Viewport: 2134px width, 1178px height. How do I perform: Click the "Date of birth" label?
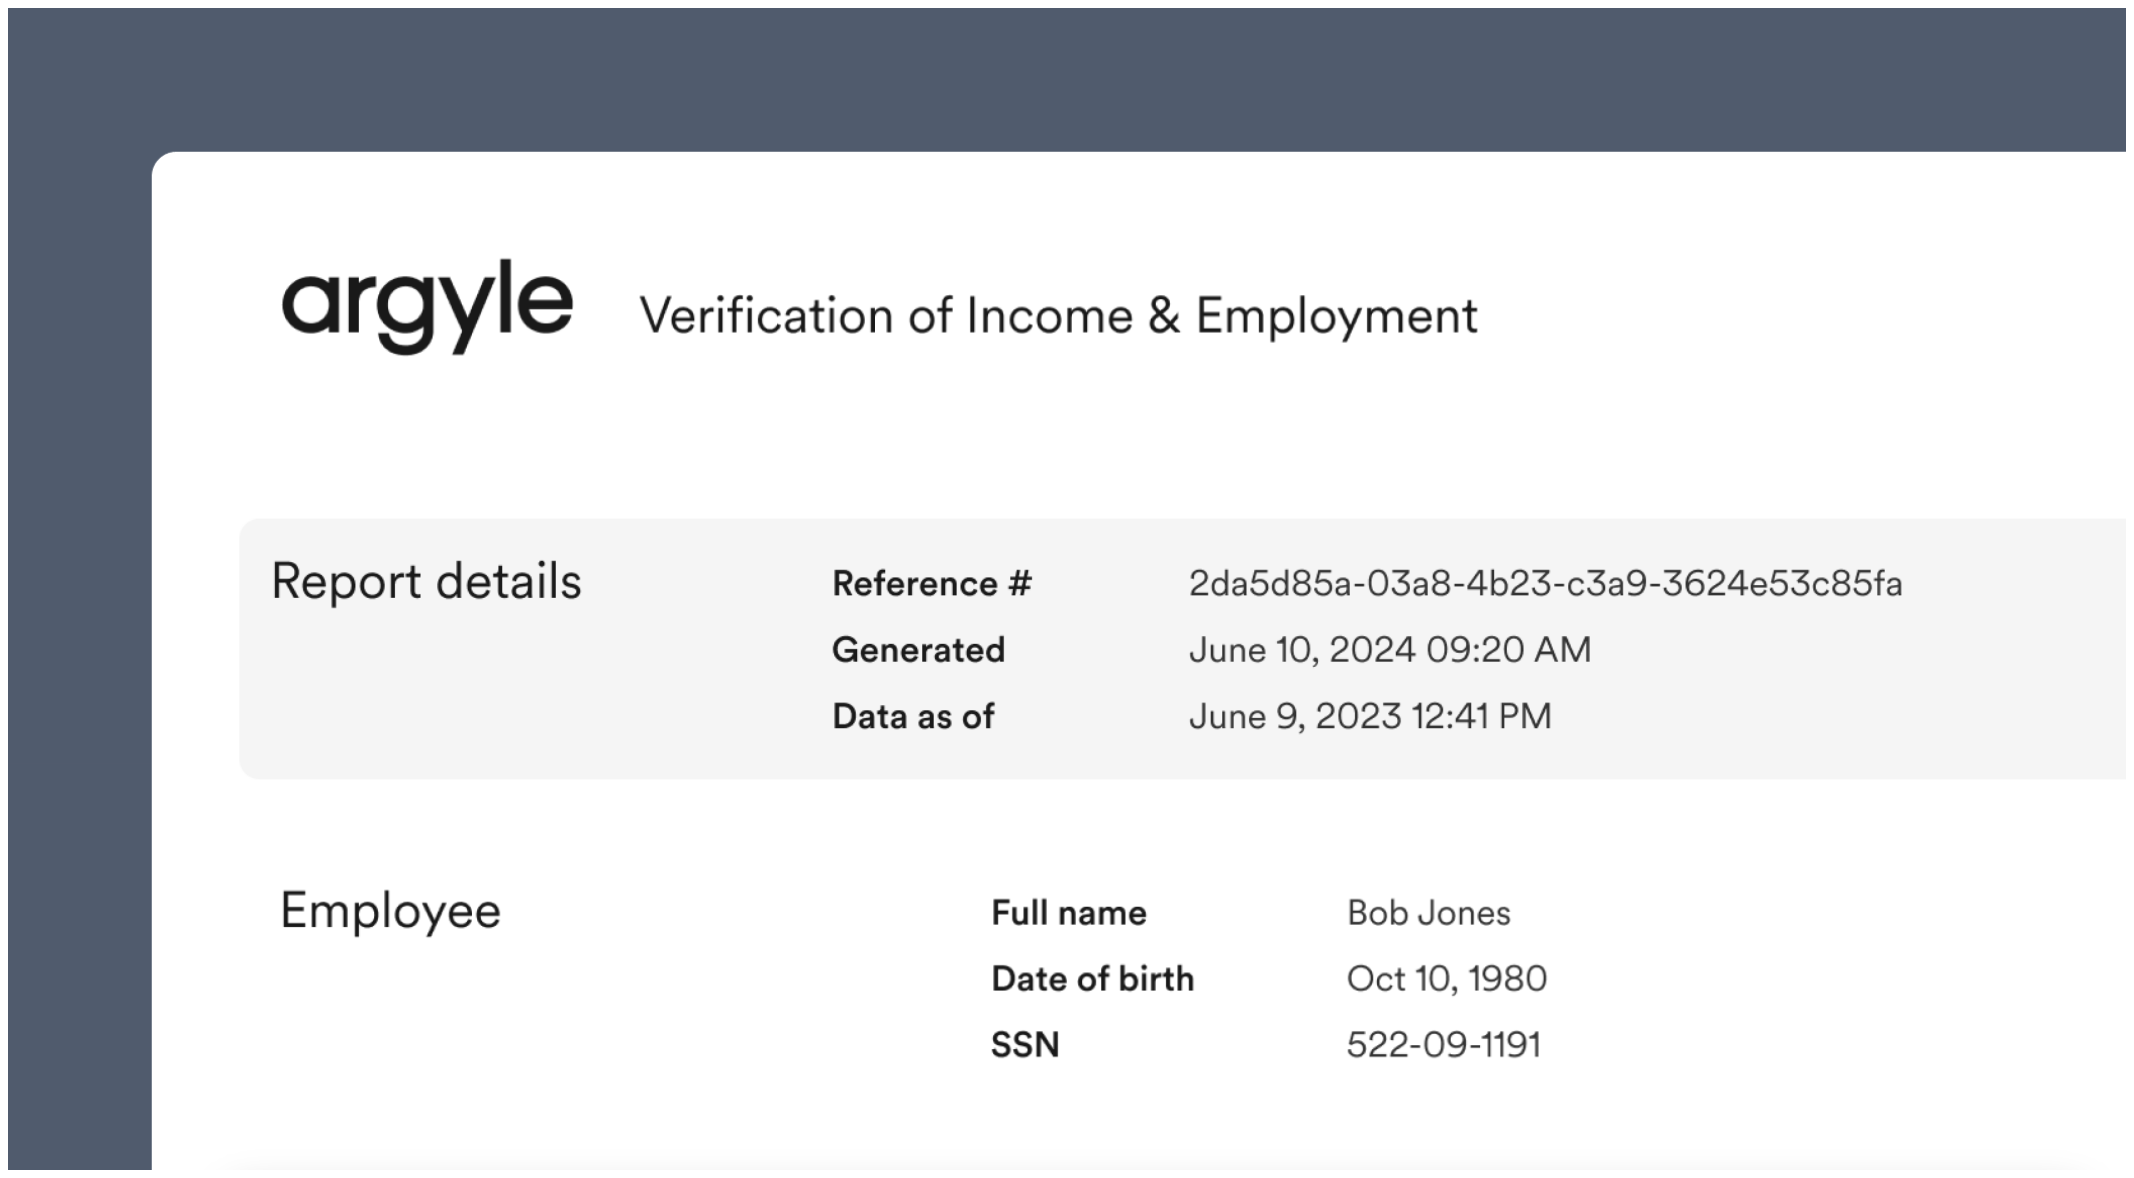[x=1092, y=979]
